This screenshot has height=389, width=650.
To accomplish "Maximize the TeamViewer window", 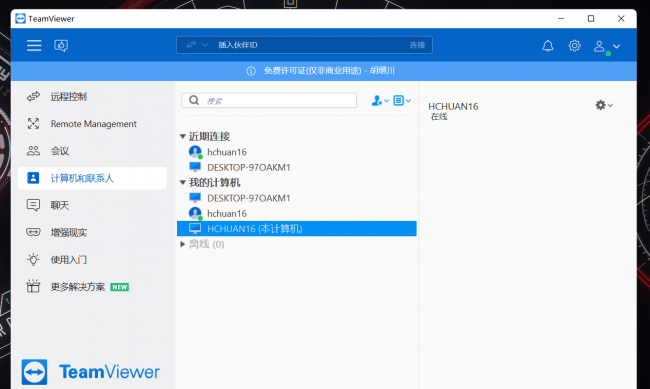I will click(591, 19).
